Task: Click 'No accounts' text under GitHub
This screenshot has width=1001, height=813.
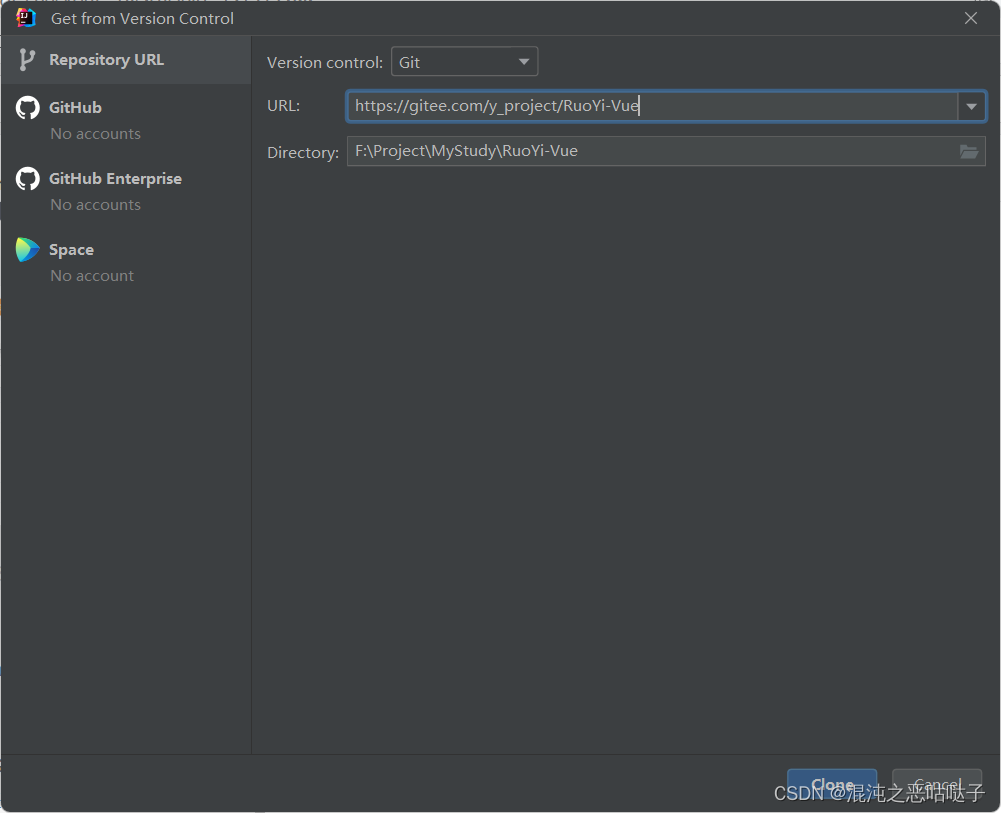Action: [x=96, y=134]
